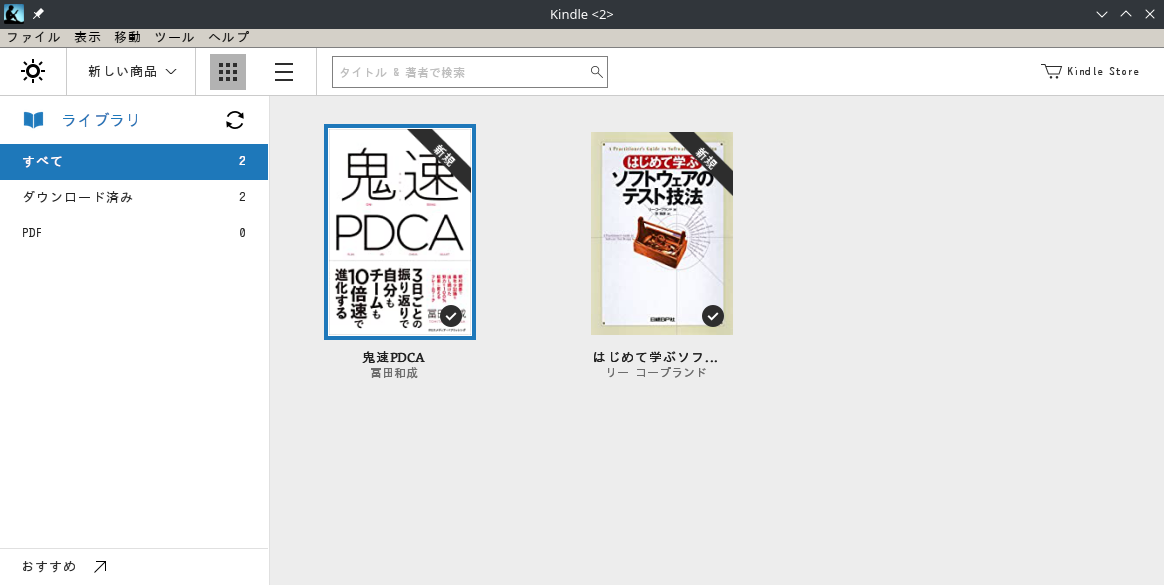Open the ファイル menu
Screen dimensions: 1164x585
(33, 37)
